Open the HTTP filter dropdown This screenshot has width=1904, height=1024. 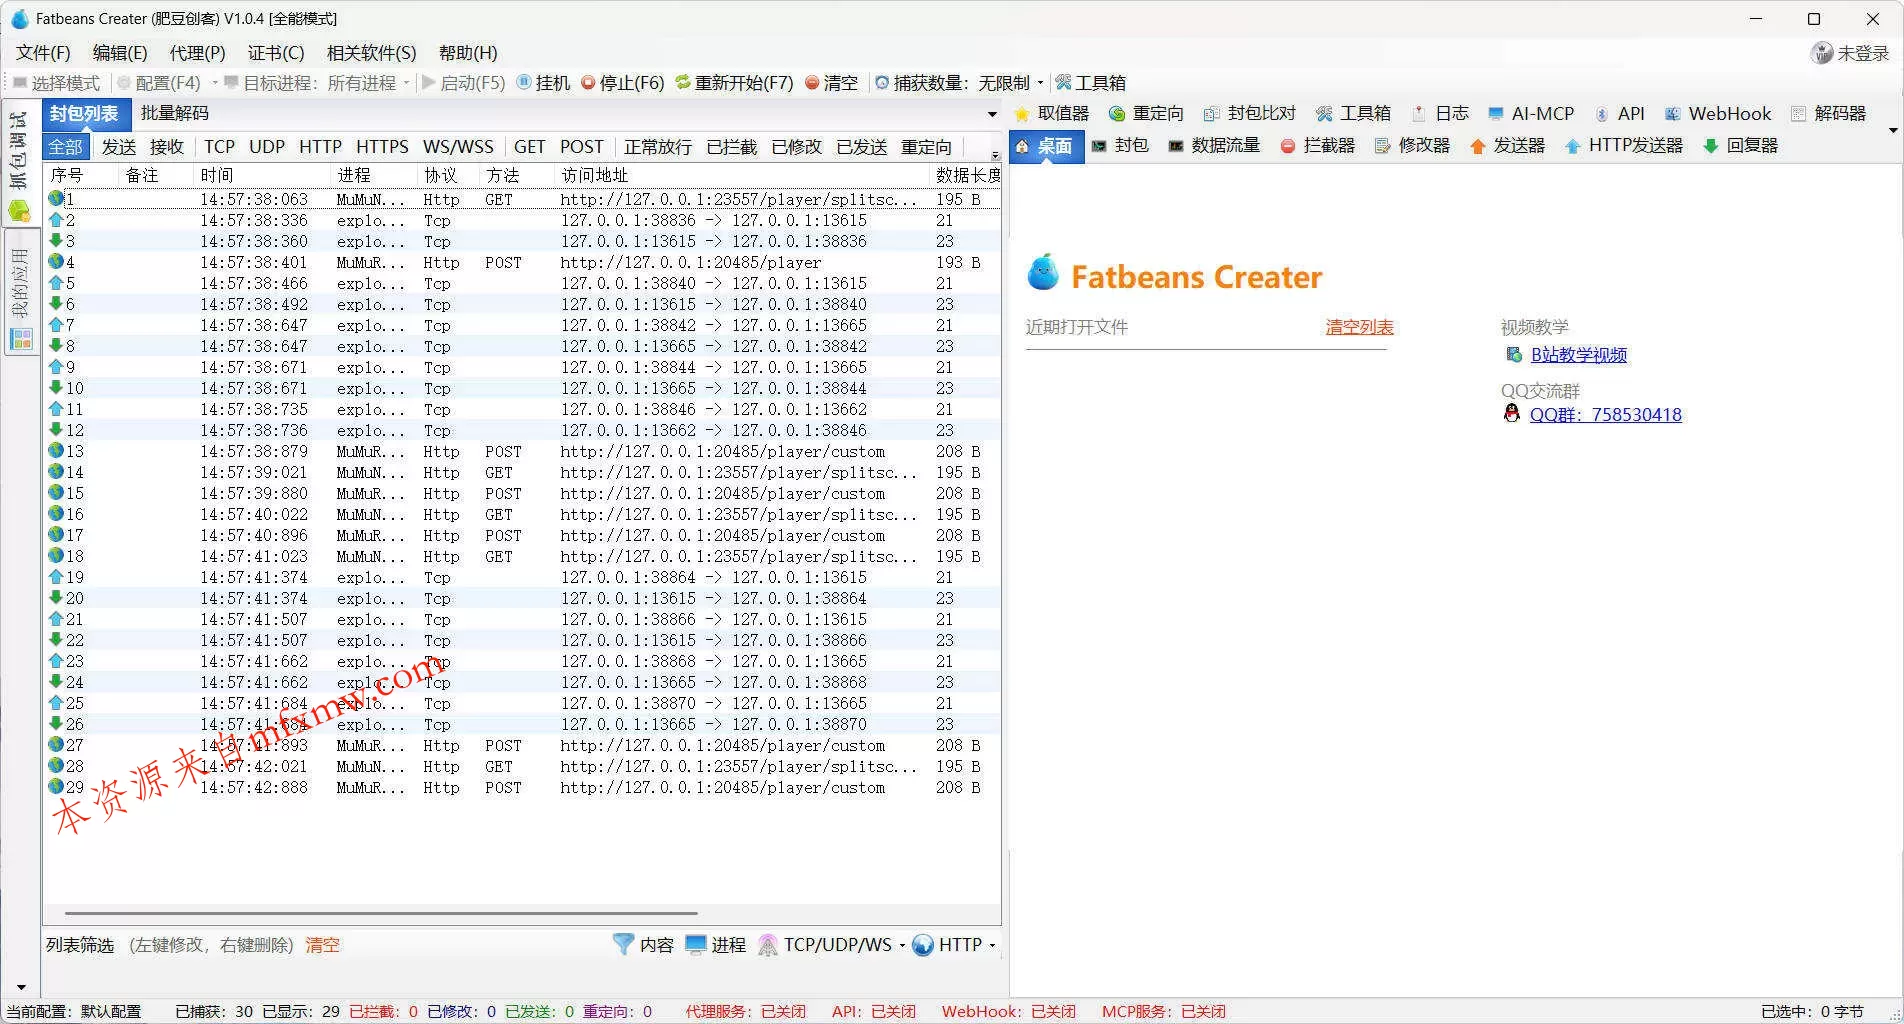point(992,945)
